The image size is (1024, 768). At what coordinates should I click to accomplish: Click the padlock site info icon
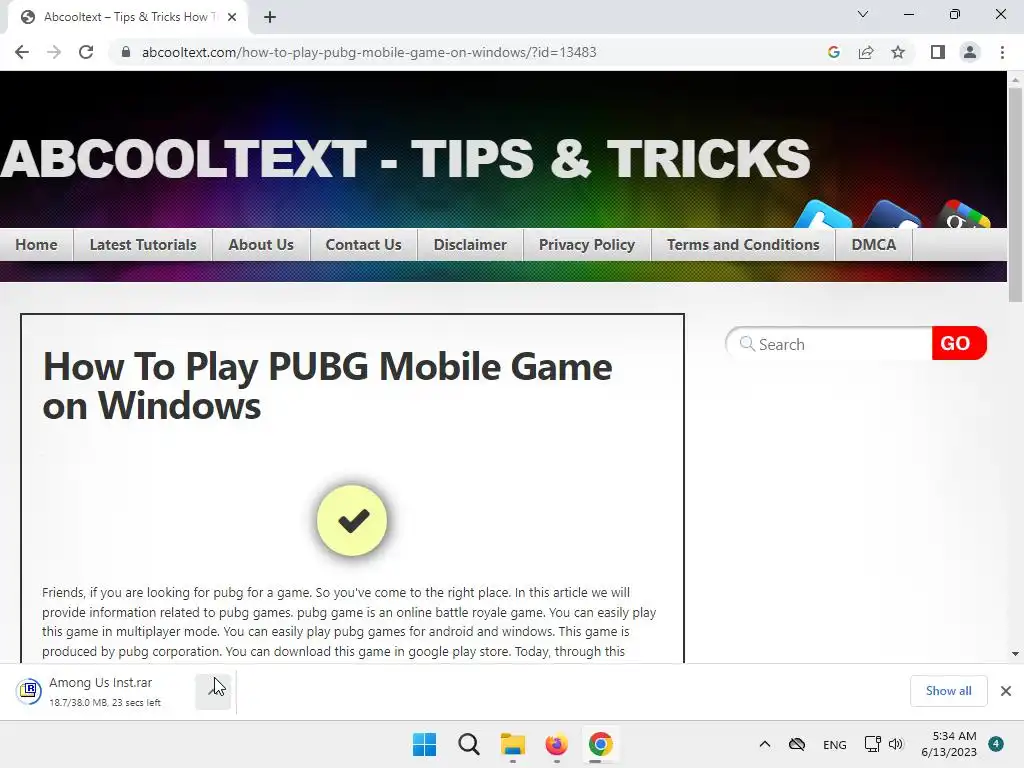(x=126, y=52)
